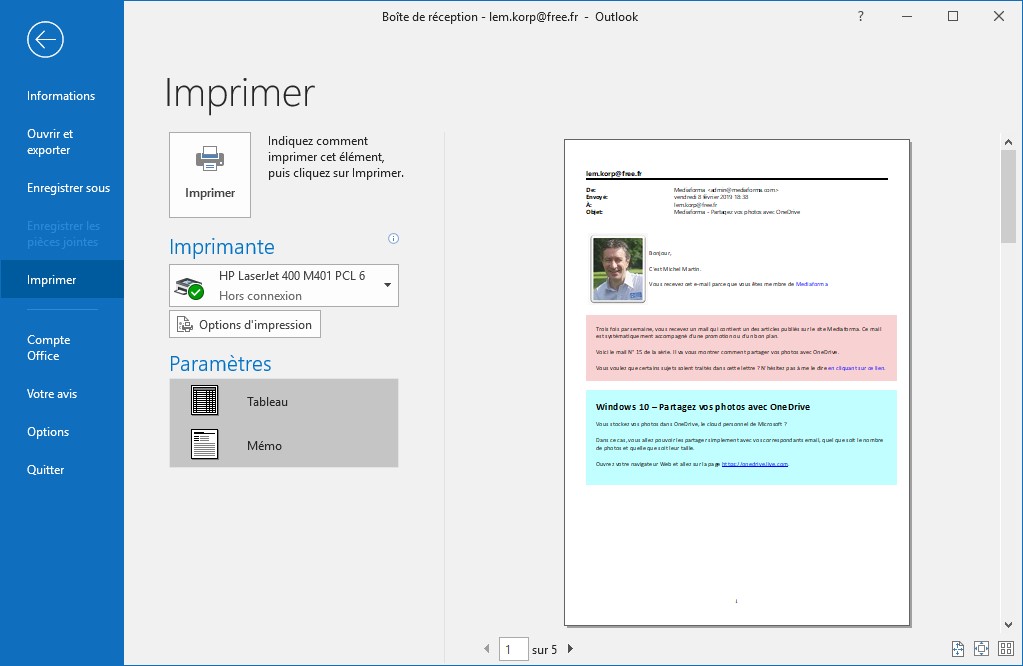Image resolution: width=1023 pixels, height=666 pixels.
Task: Click the back arrow to exit Backstage
Action: point(46,39)
